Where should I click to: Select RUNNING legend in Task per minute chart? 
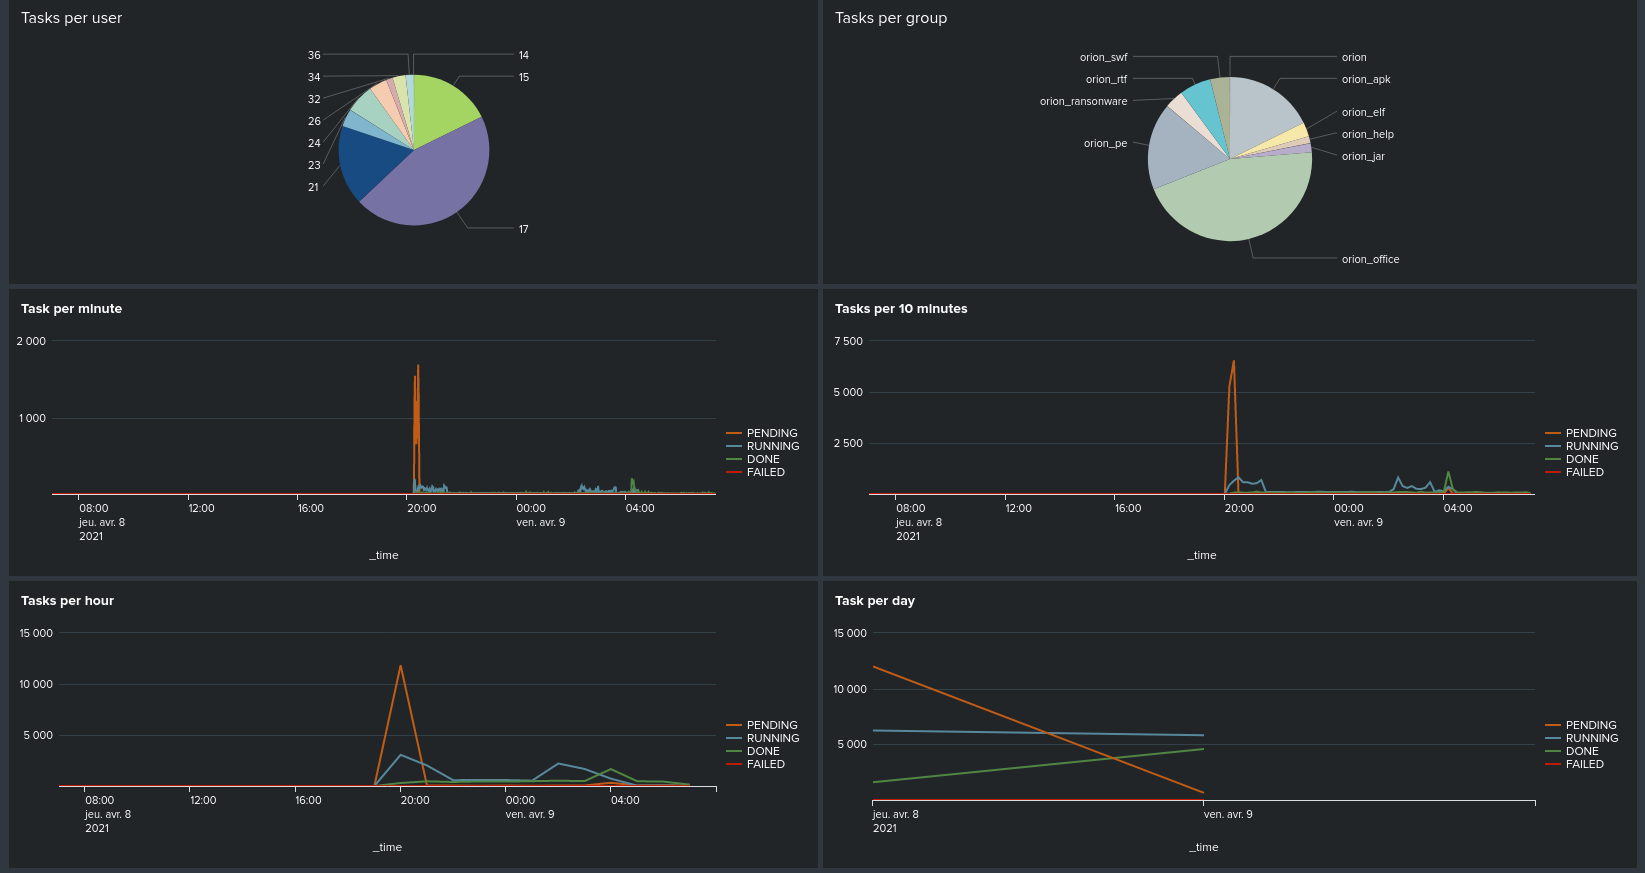pyautogui.click(x=762, y=446)
